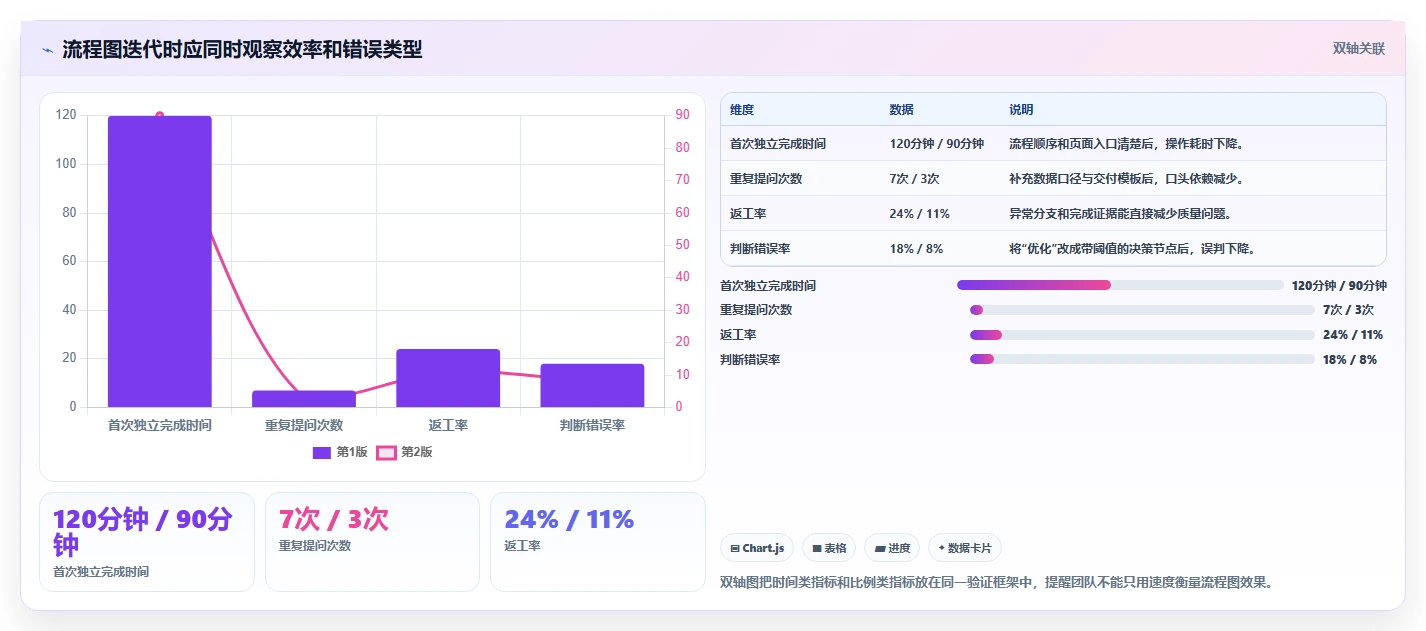Click the 双轴关联 tag in the header
Screen dimensions: 1426x631
pos(1359,48)
